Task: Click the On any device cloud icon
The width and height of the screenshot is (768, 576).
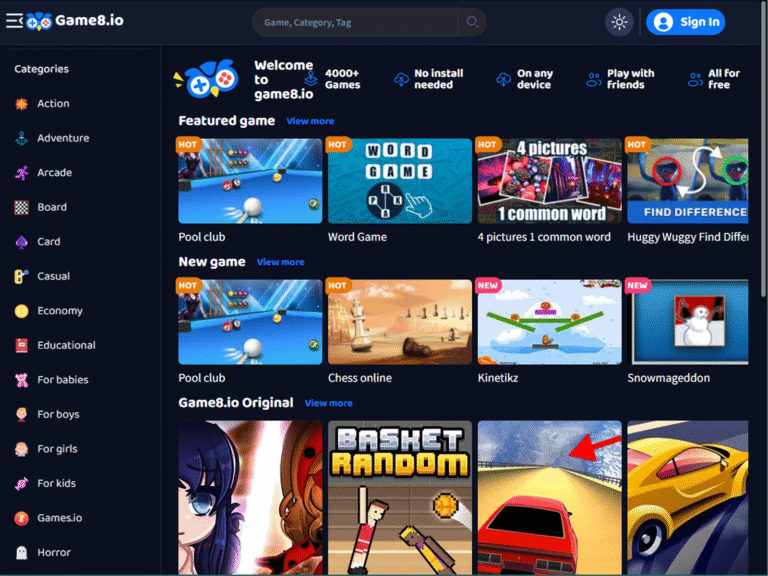Action: tap(504, 79)
